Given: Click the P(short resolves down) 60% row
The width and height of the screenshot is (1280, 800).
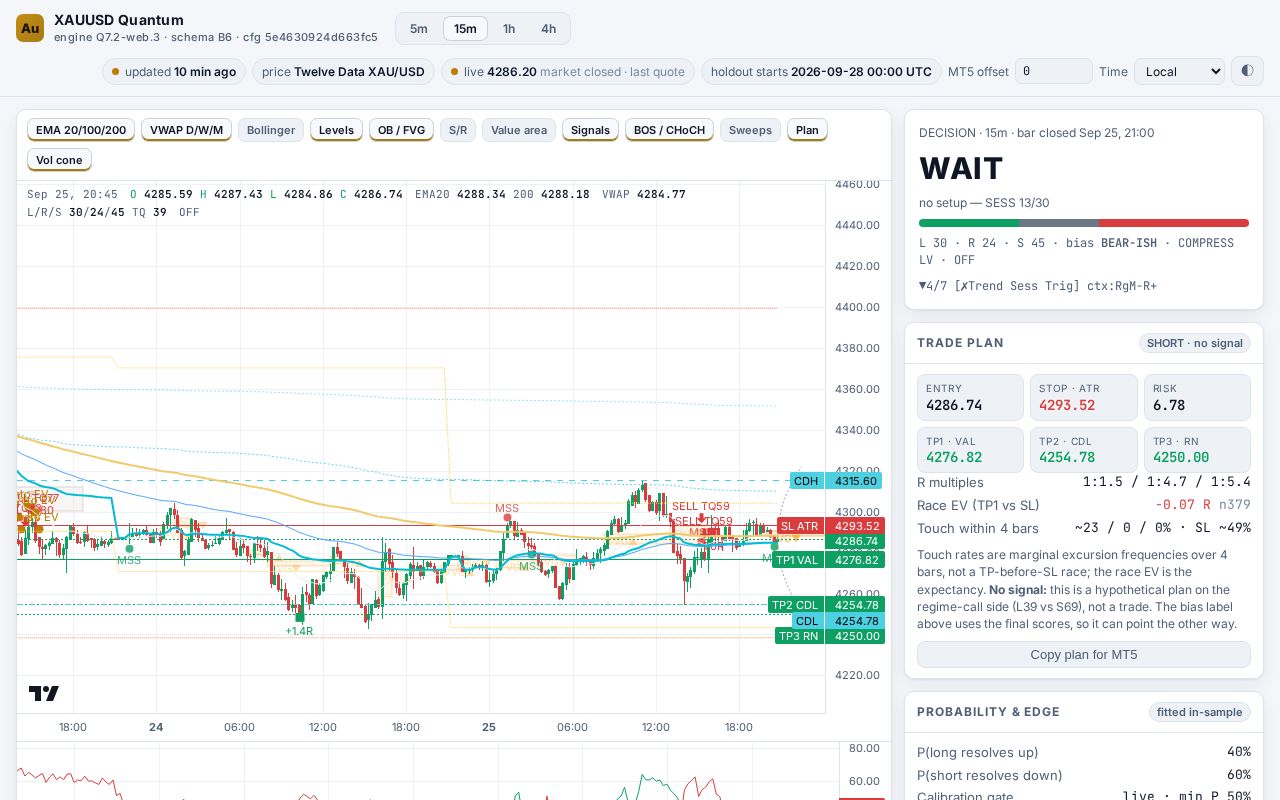Looking at the screenshot, I should pos(1084,775).
